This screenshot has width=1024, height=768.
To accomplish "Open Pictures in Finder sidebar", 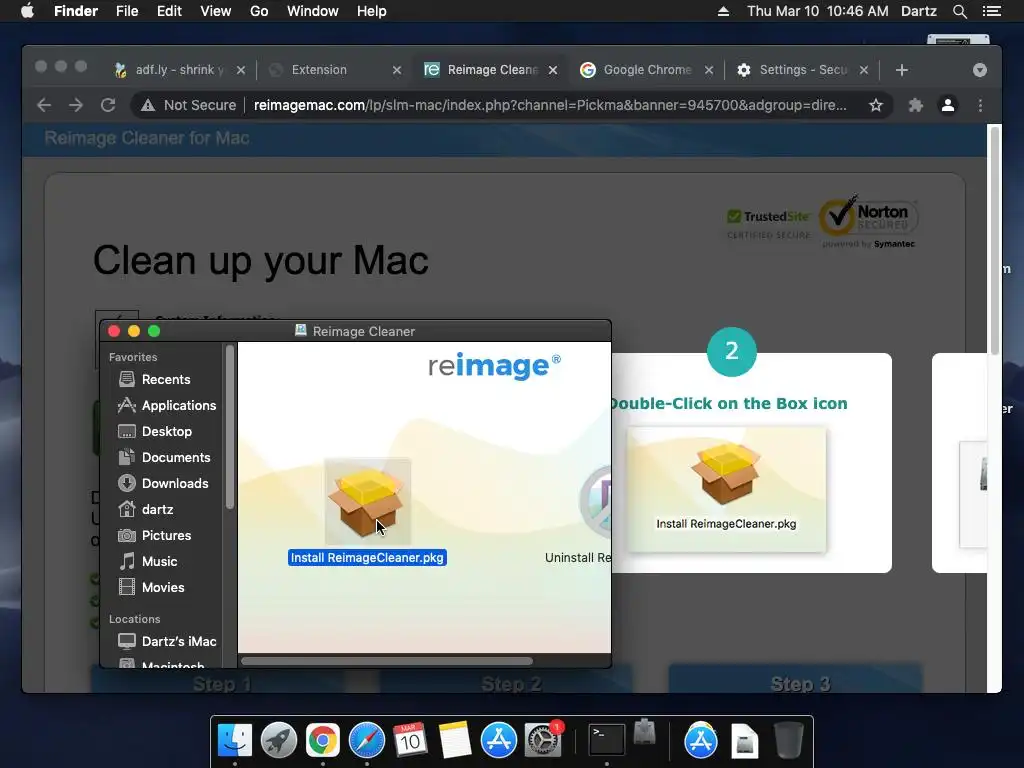I will [155, 536].
